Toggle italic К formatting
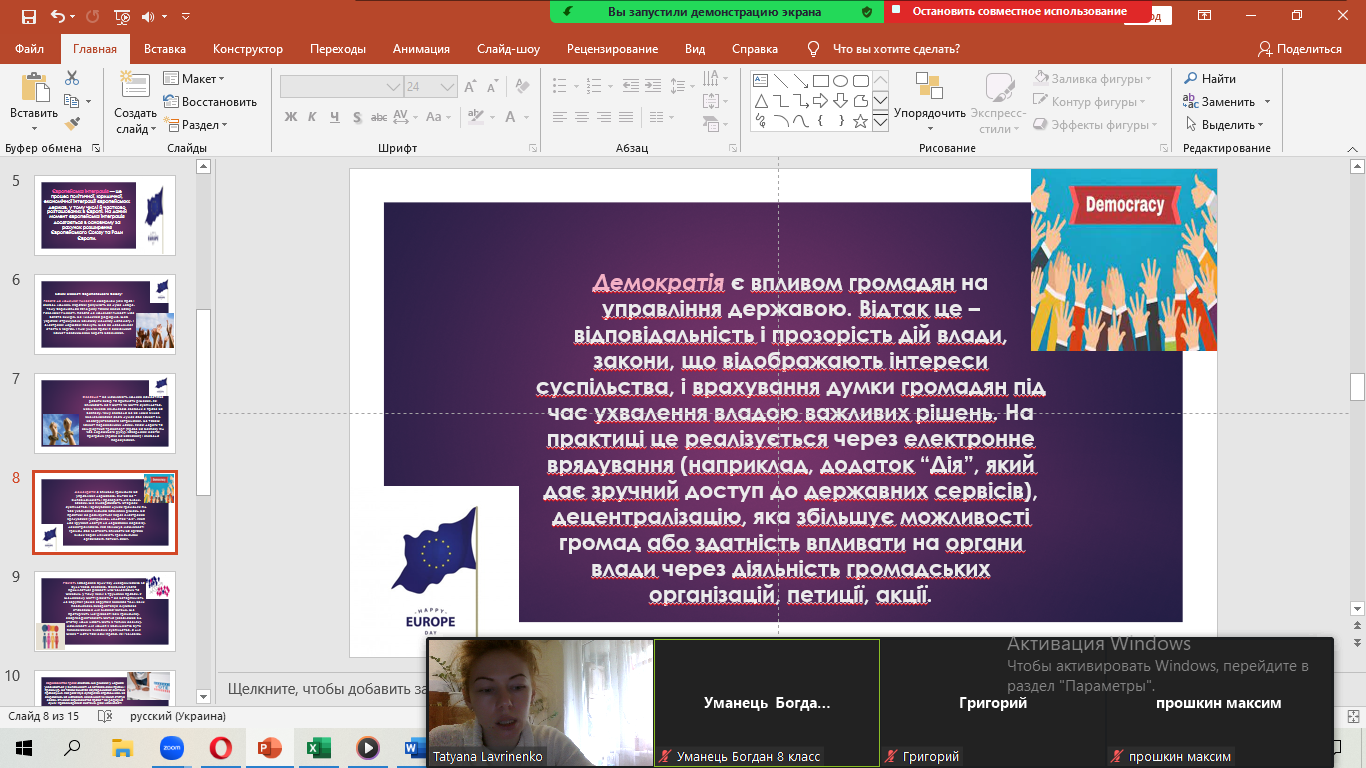This screenshot has width=1366, height=768. click(x=314, y=116)
